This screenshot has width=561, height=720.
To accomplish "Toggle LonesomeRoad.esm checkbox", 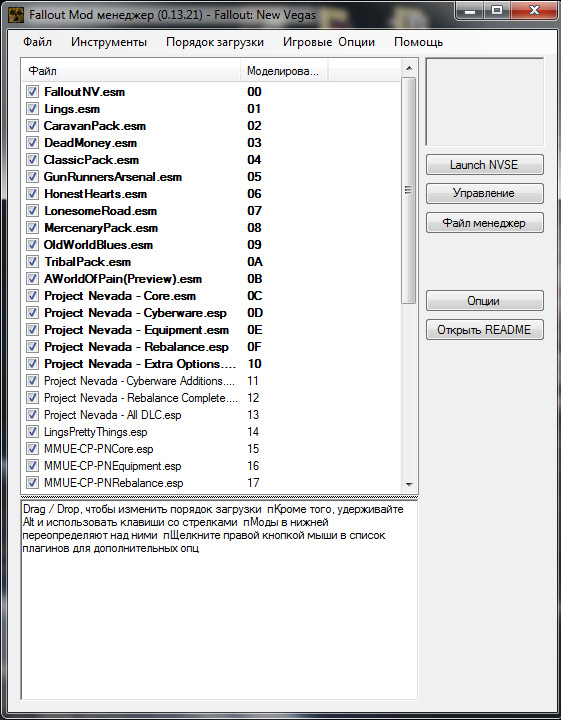I will tap(32, 211).
